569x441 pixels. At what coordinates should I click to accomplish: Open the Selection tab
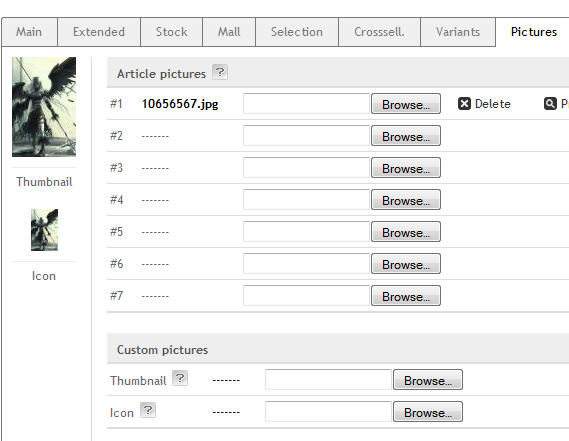pos(297,32)
